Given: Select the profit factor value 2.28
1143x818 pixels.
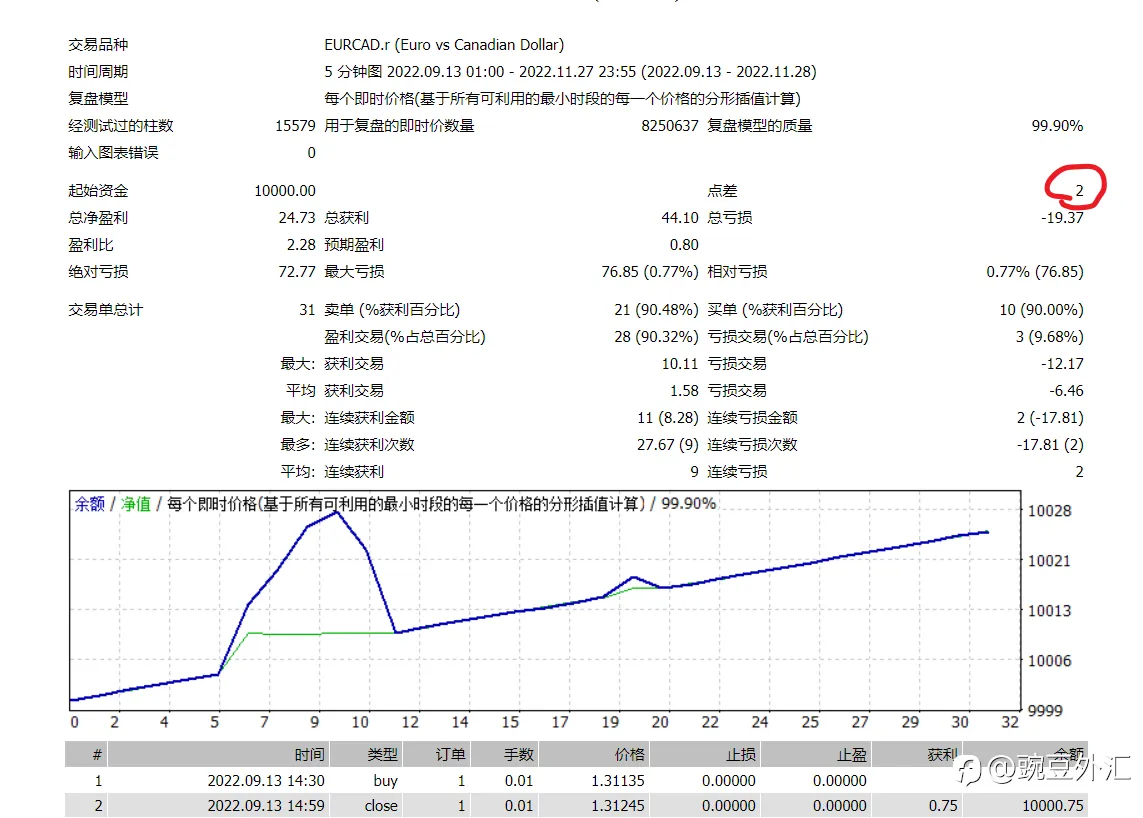Looking at the screenshot, I should pos(301,244).
